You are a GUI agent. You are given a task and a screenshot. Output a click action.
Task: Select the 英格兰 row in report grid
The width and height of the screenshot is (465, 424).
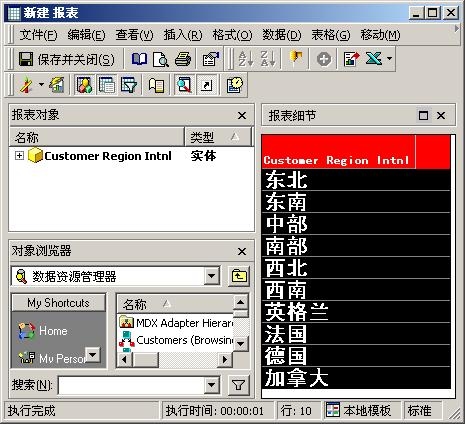click(x=356, y=312)
